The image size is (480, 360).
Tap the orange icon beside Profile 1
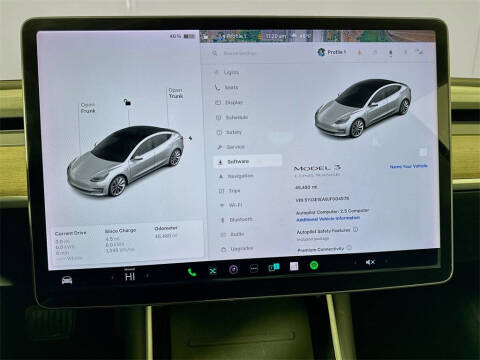click(x=359, y=52)
